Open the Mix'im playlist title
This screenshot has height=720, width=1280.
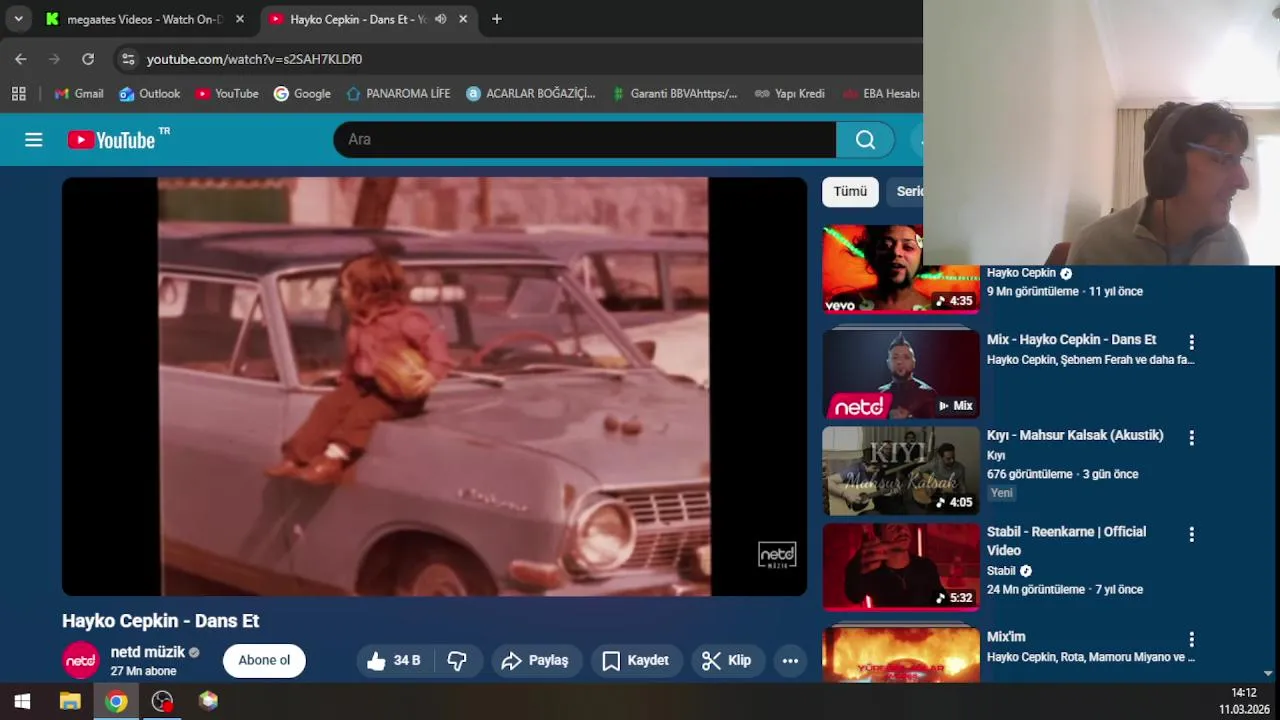pos(1006,636)
